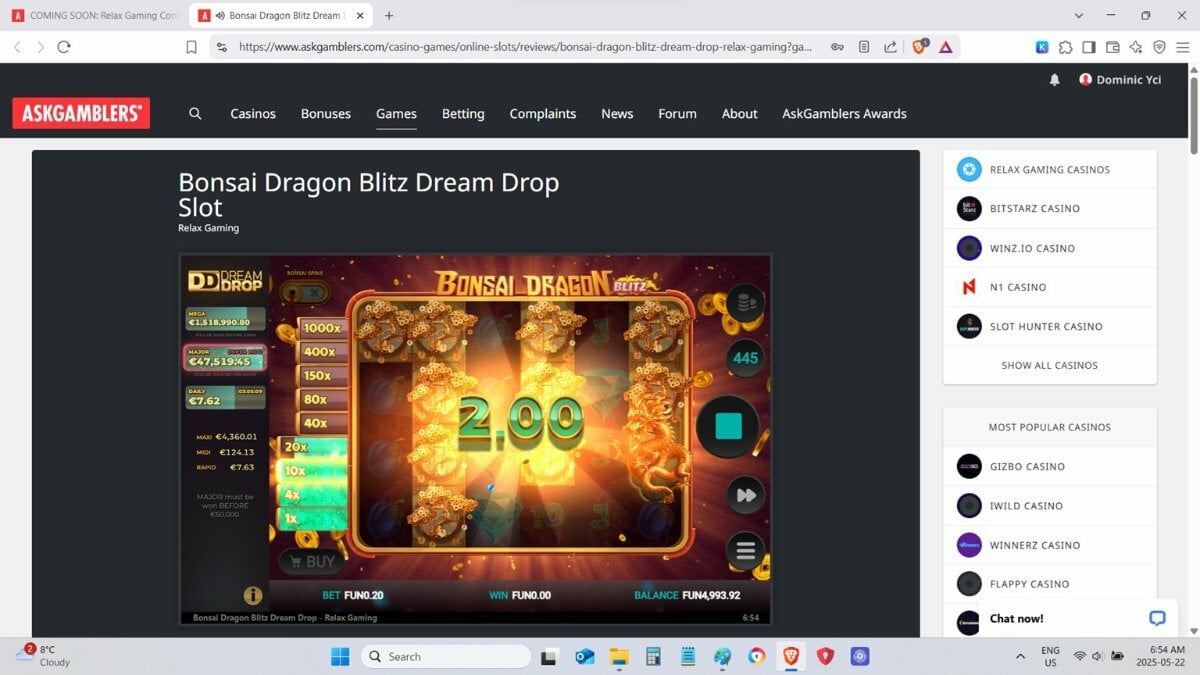Open Winnerz Casino from popular casinos
The height and width of the screenshot is (675, 1200).
click(x=1050, y=545)
